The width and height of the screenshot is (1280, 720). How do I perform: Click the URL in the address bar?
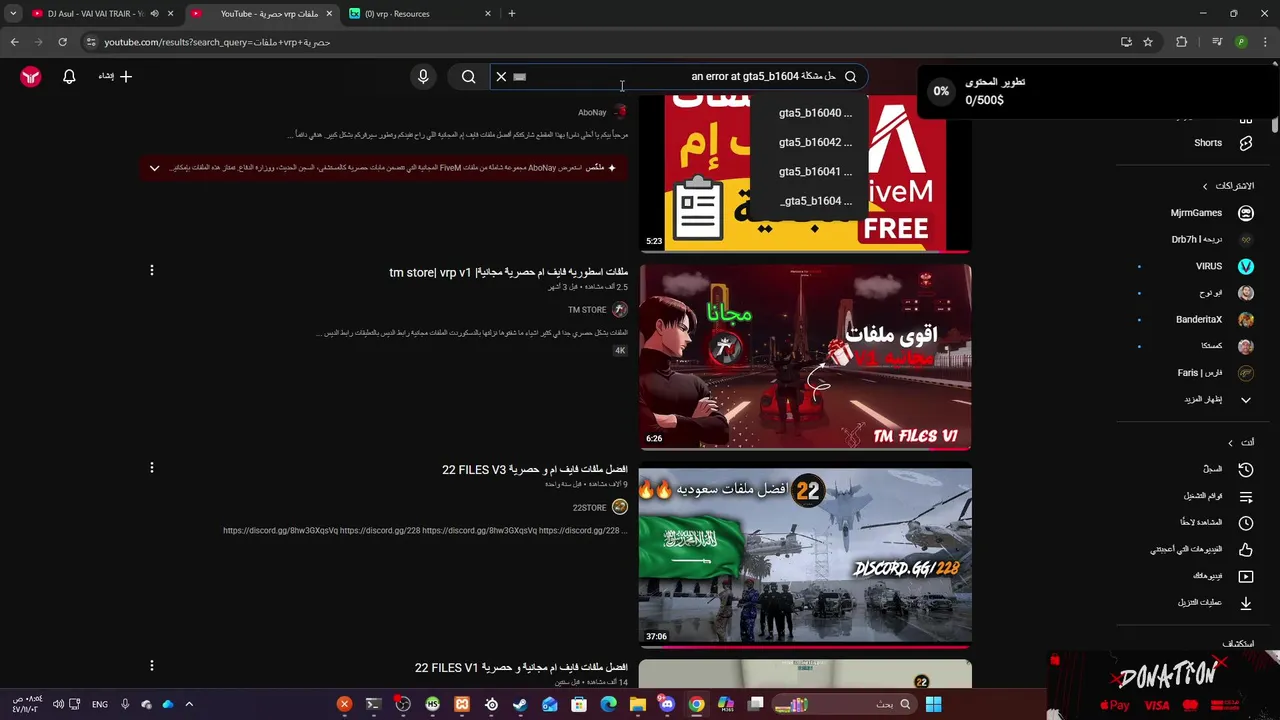[217, 42]
